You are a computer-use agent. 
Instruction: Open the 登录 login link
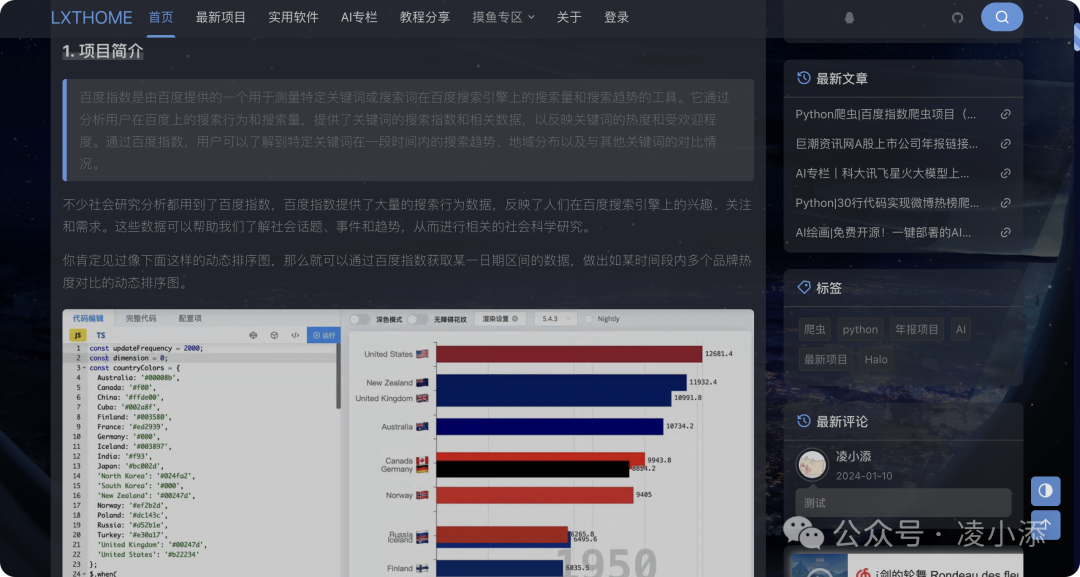point(616,17)
